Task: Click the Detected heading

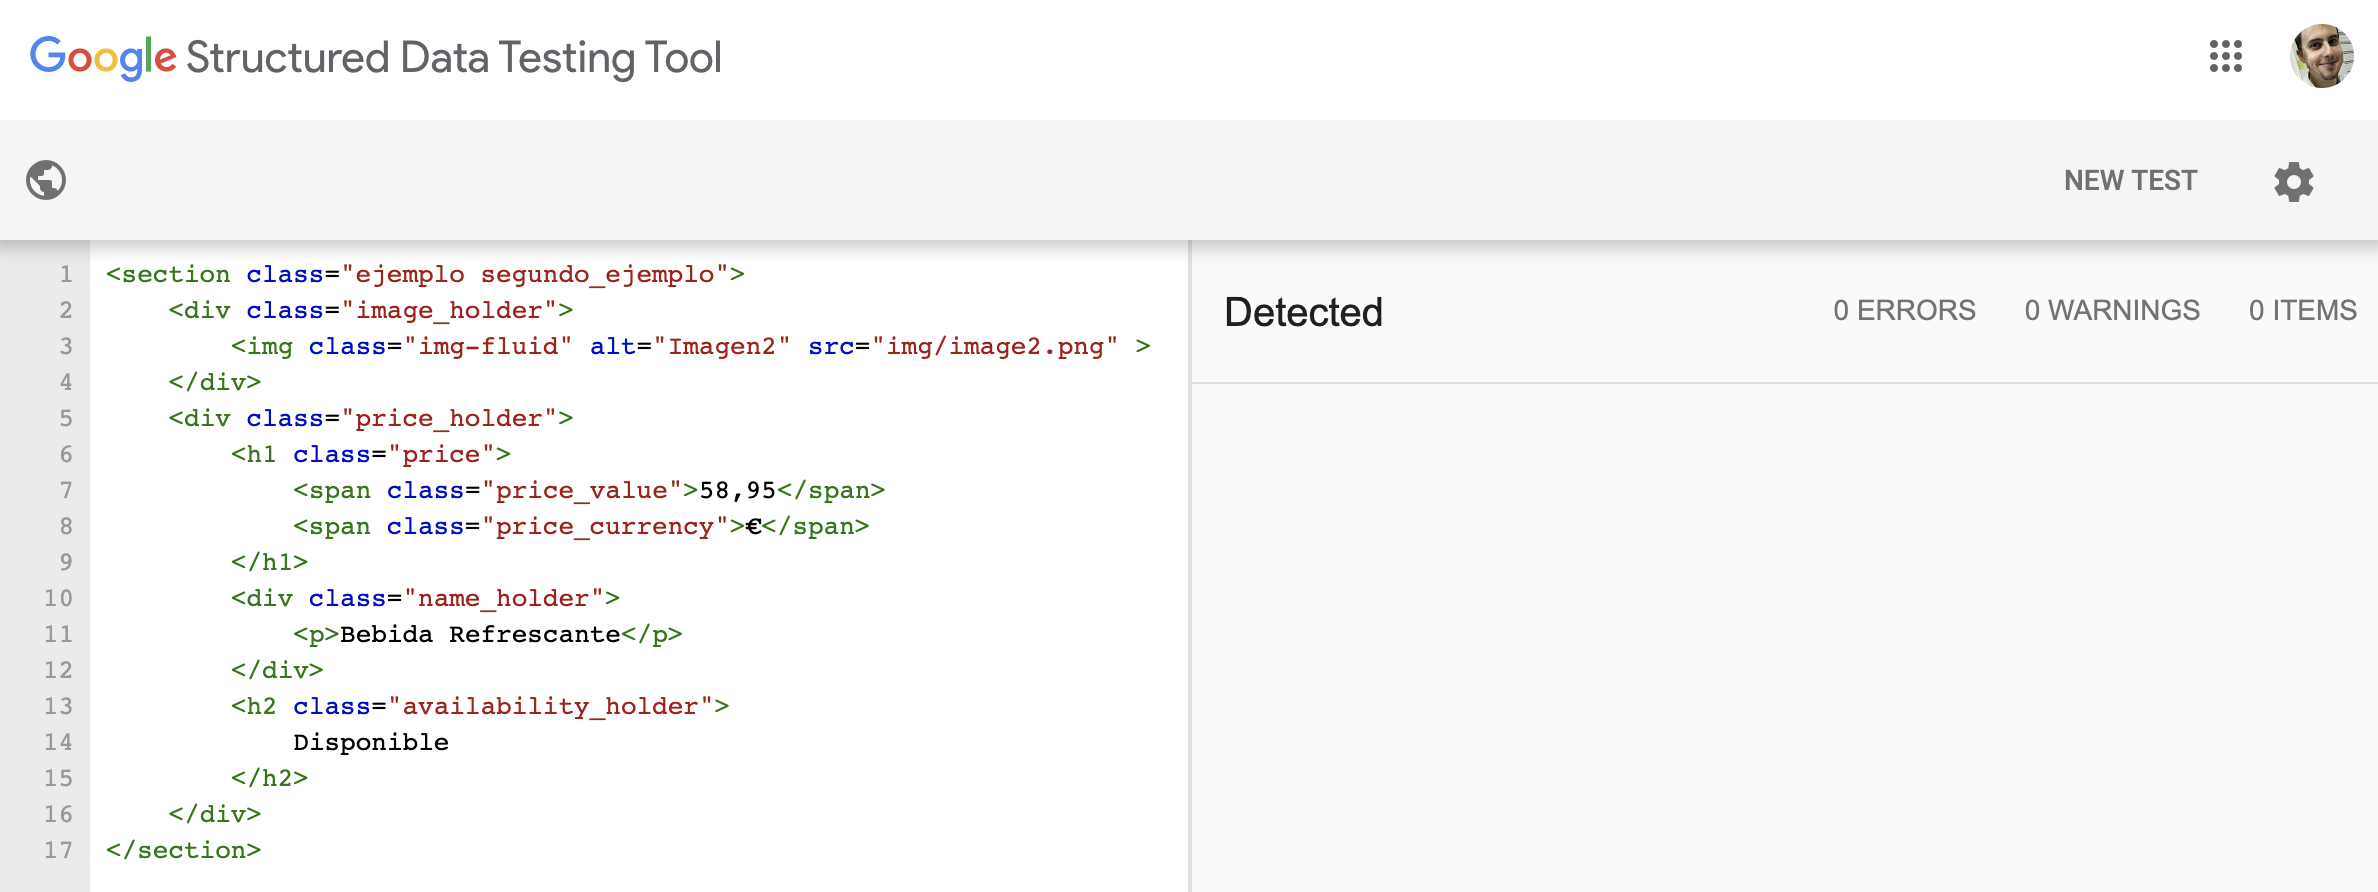Action: [1303, 312]
